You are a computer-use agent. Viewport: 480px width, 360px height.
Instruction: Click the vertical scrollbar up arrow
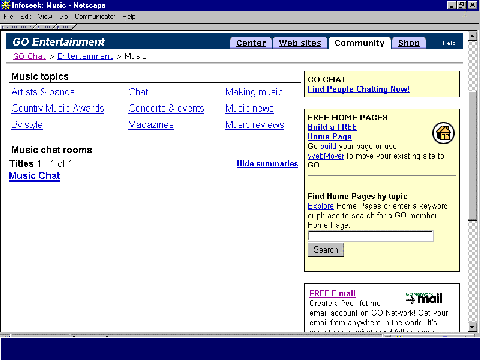pyautogui.click(x=472, y=36)
